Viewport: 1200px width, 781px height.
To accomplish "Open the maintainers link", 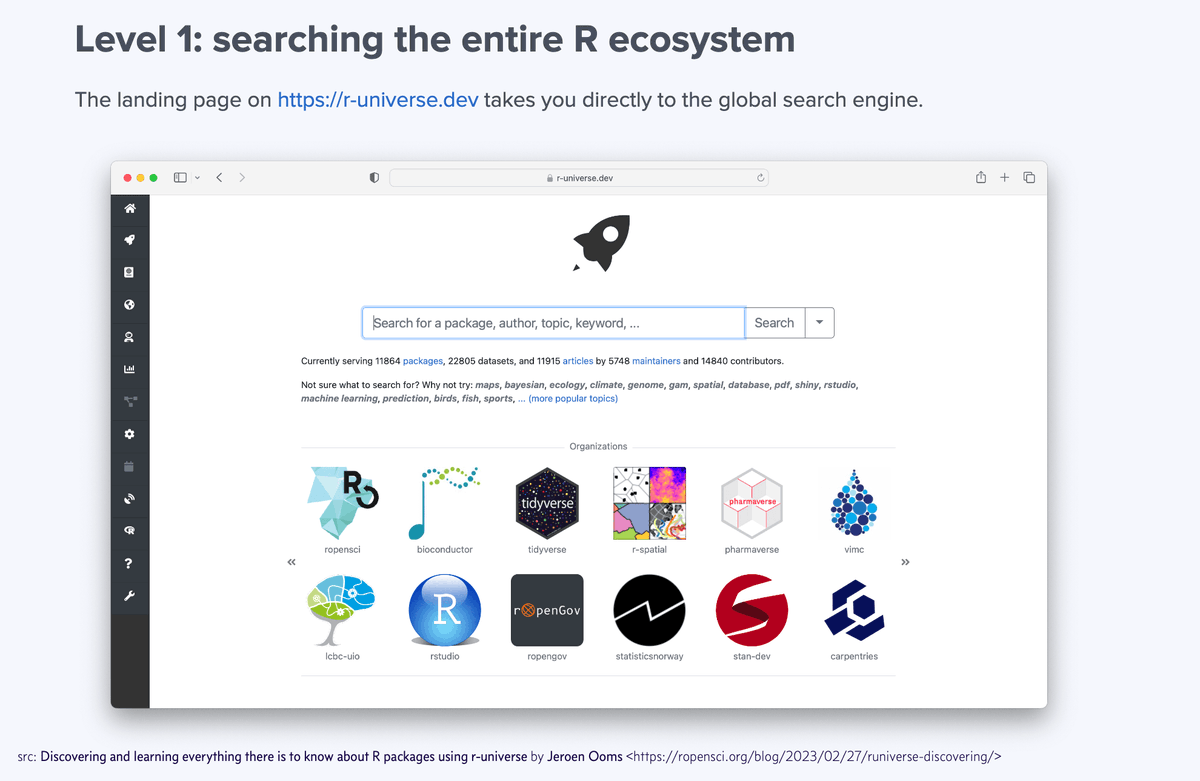I will click(656, 361).
